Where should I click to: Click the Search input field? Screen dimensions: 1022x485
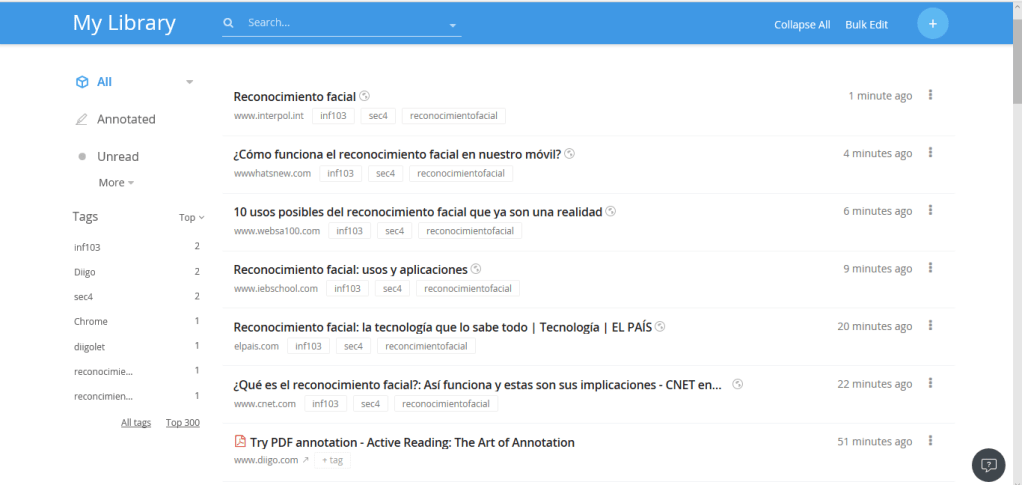coord(340,23)
